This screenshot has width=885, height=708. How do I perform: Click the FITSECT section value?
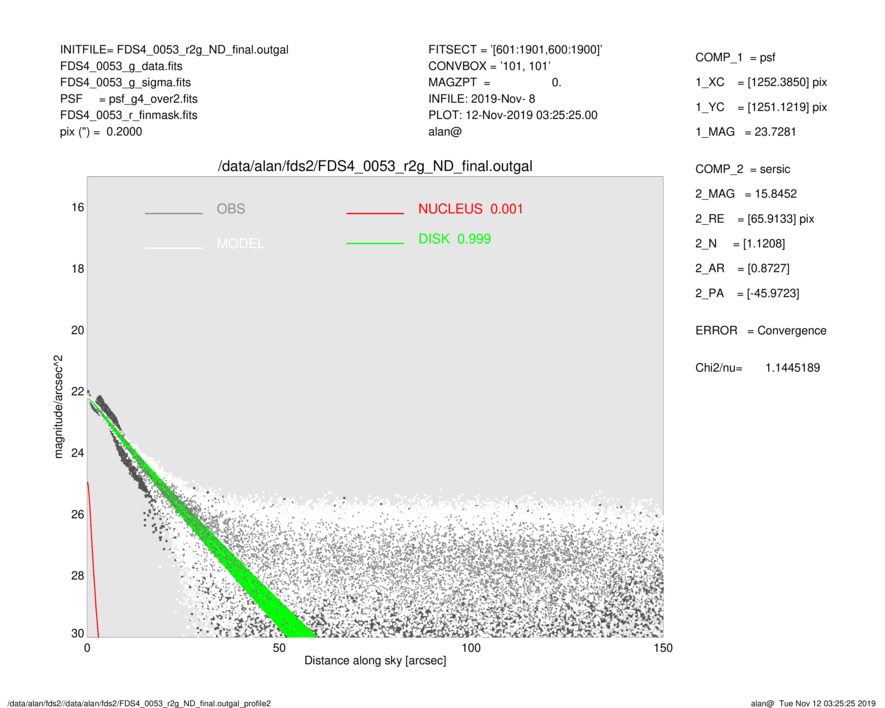point(515,50)
